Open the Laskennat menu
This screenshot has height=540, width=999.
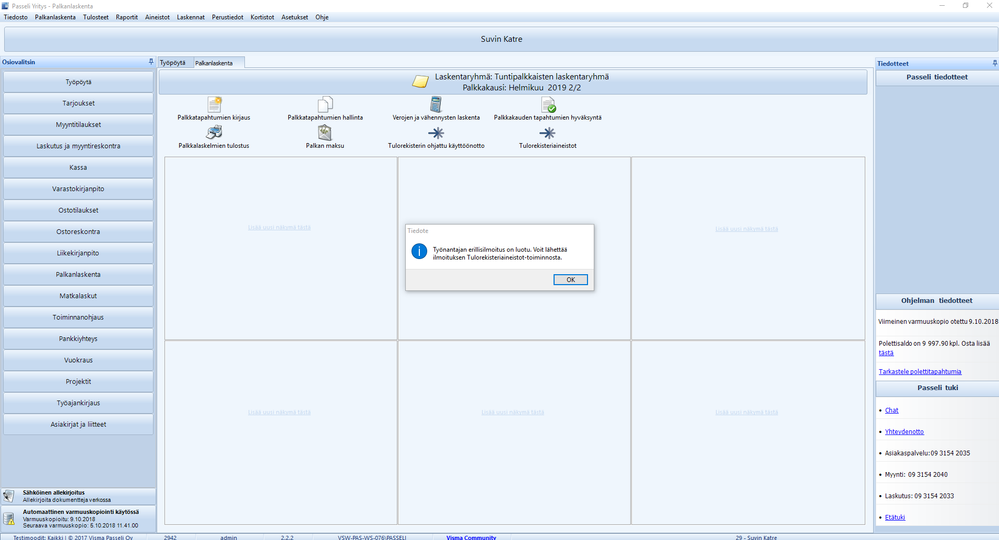(x=190, y=17)
